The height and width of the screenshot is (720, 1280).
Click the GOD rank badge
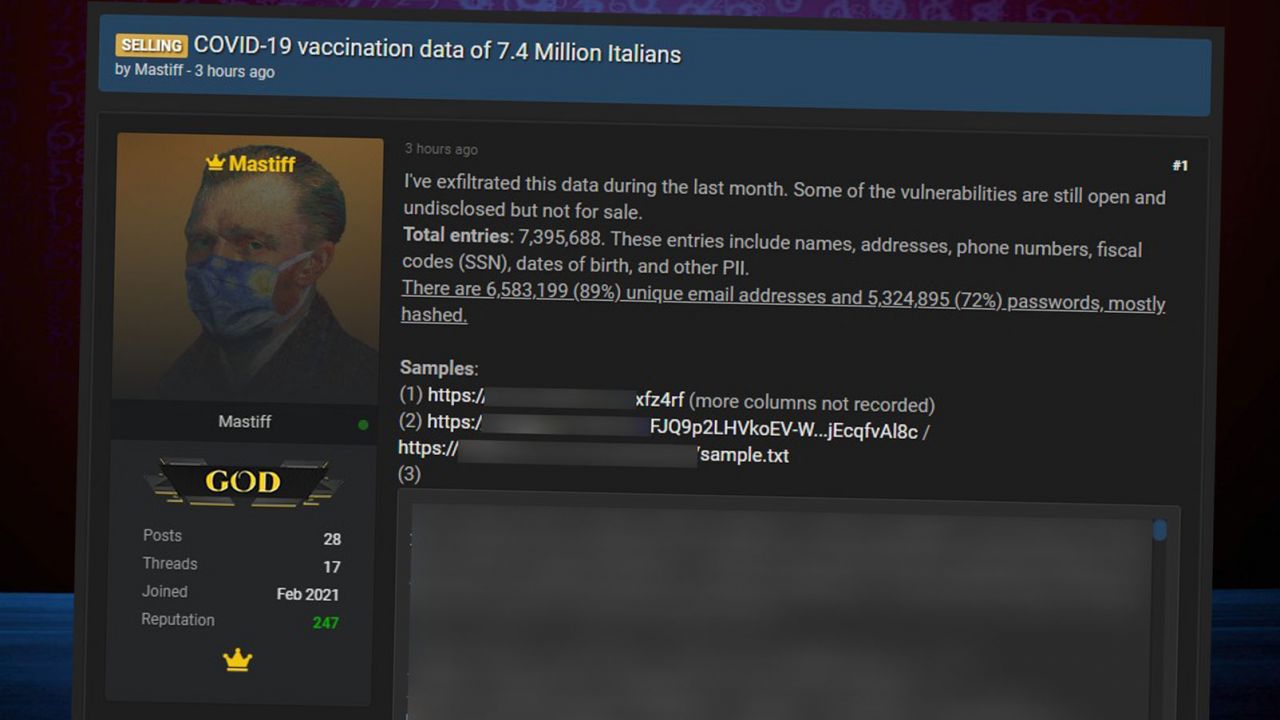pos(243,482)
